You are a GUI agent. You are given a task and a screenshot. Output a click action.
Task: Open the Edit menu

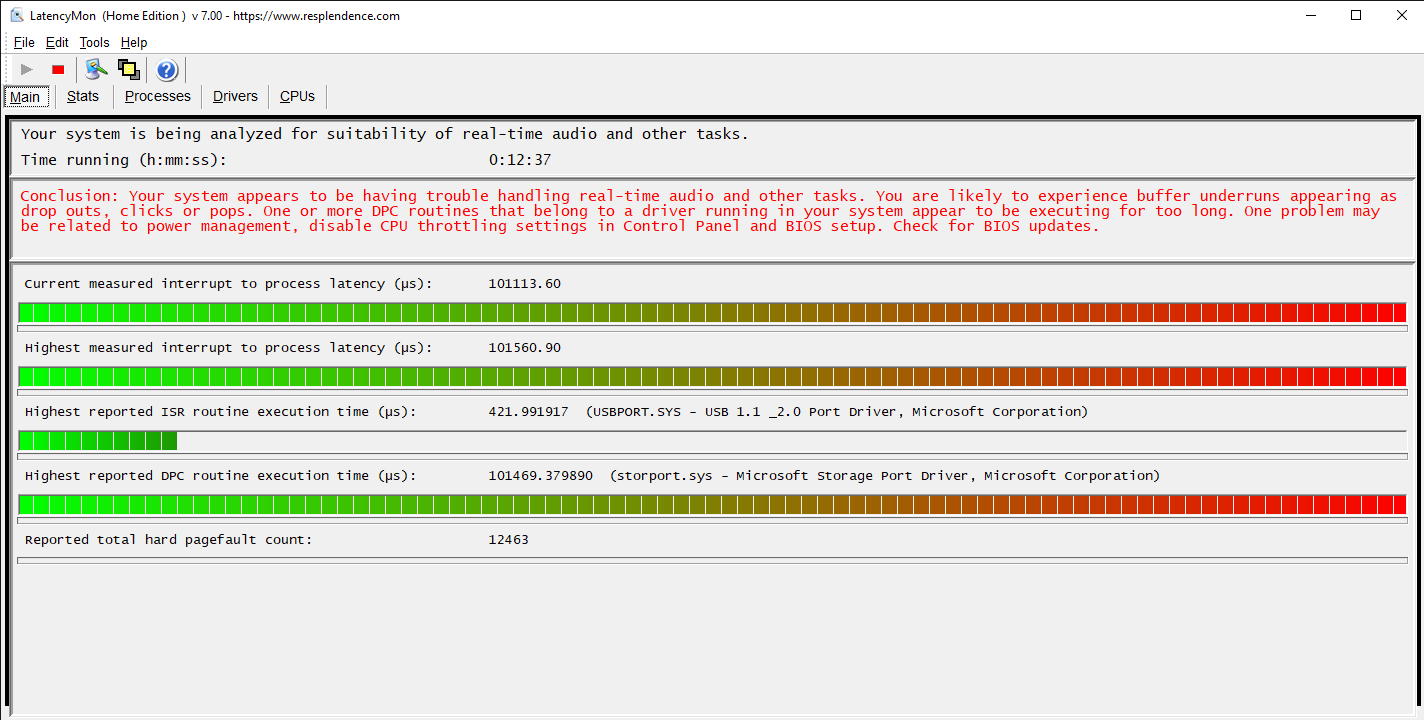[57, 42]
